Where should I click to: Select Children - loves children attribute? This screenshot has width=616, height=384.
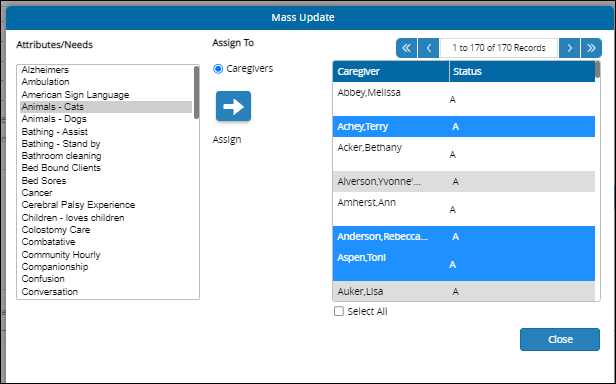[x=106, y=218]
